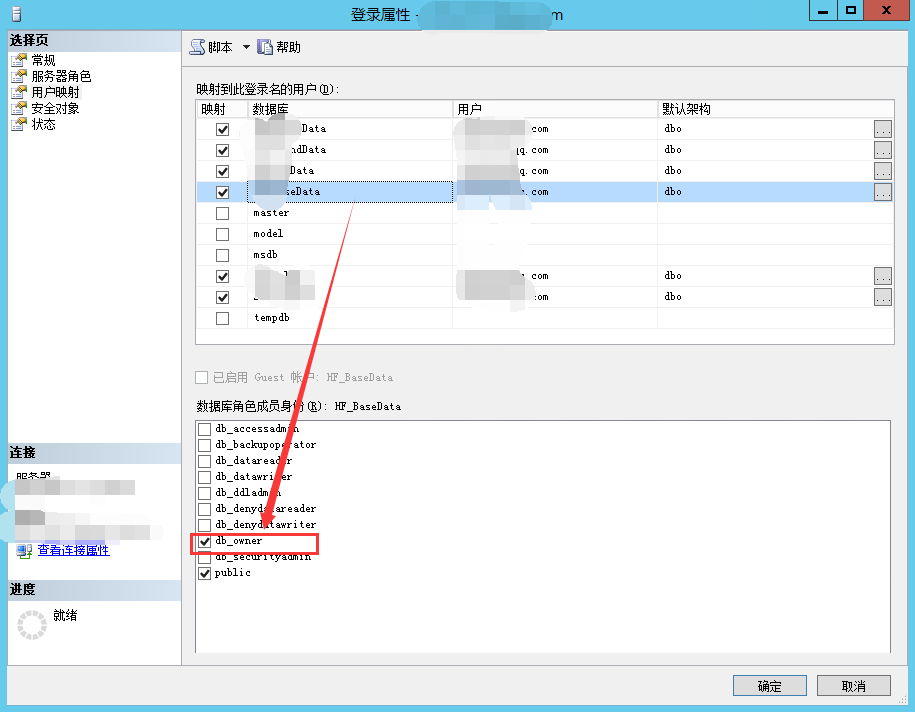
Task: Tick the db_datareader role checkbox
Action: tap(204, 462)
